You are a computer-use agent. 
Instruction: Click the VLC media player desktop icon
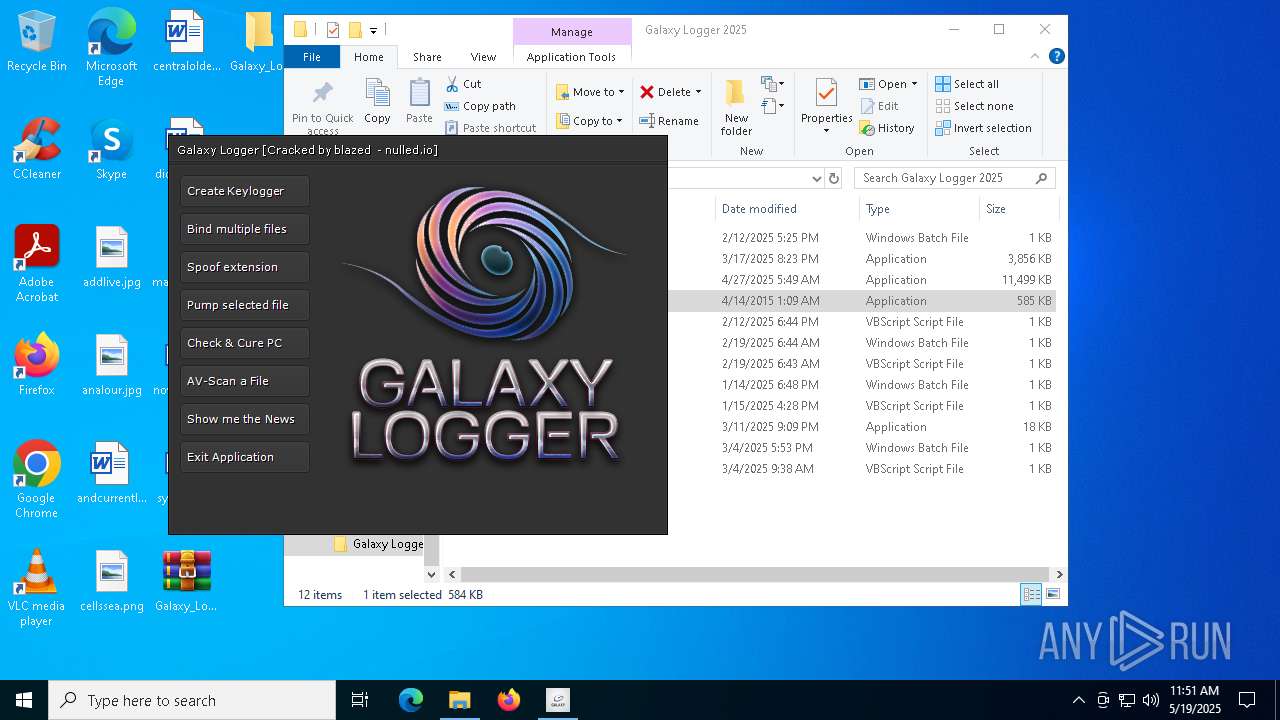36,588
